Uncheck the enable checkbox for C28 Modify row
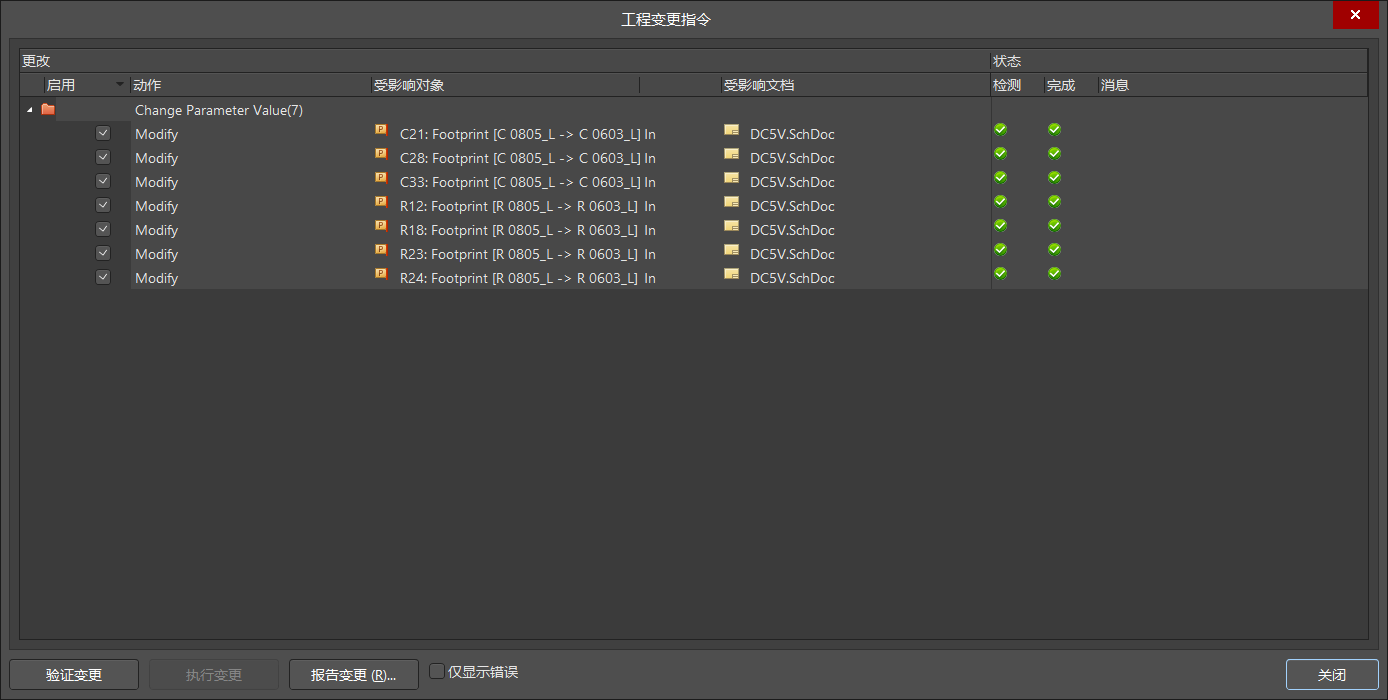This screenshot has width=1388, height=700. point(102,157)
